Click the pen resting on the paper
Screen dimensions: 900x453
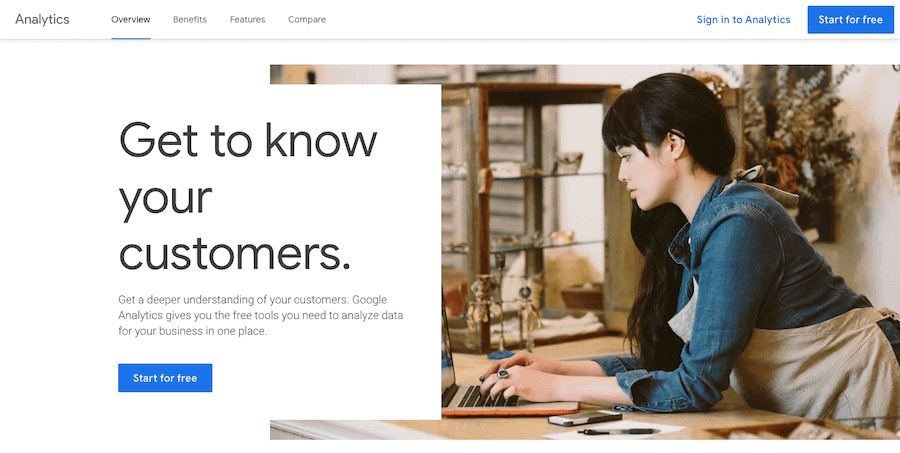point(618,431)
